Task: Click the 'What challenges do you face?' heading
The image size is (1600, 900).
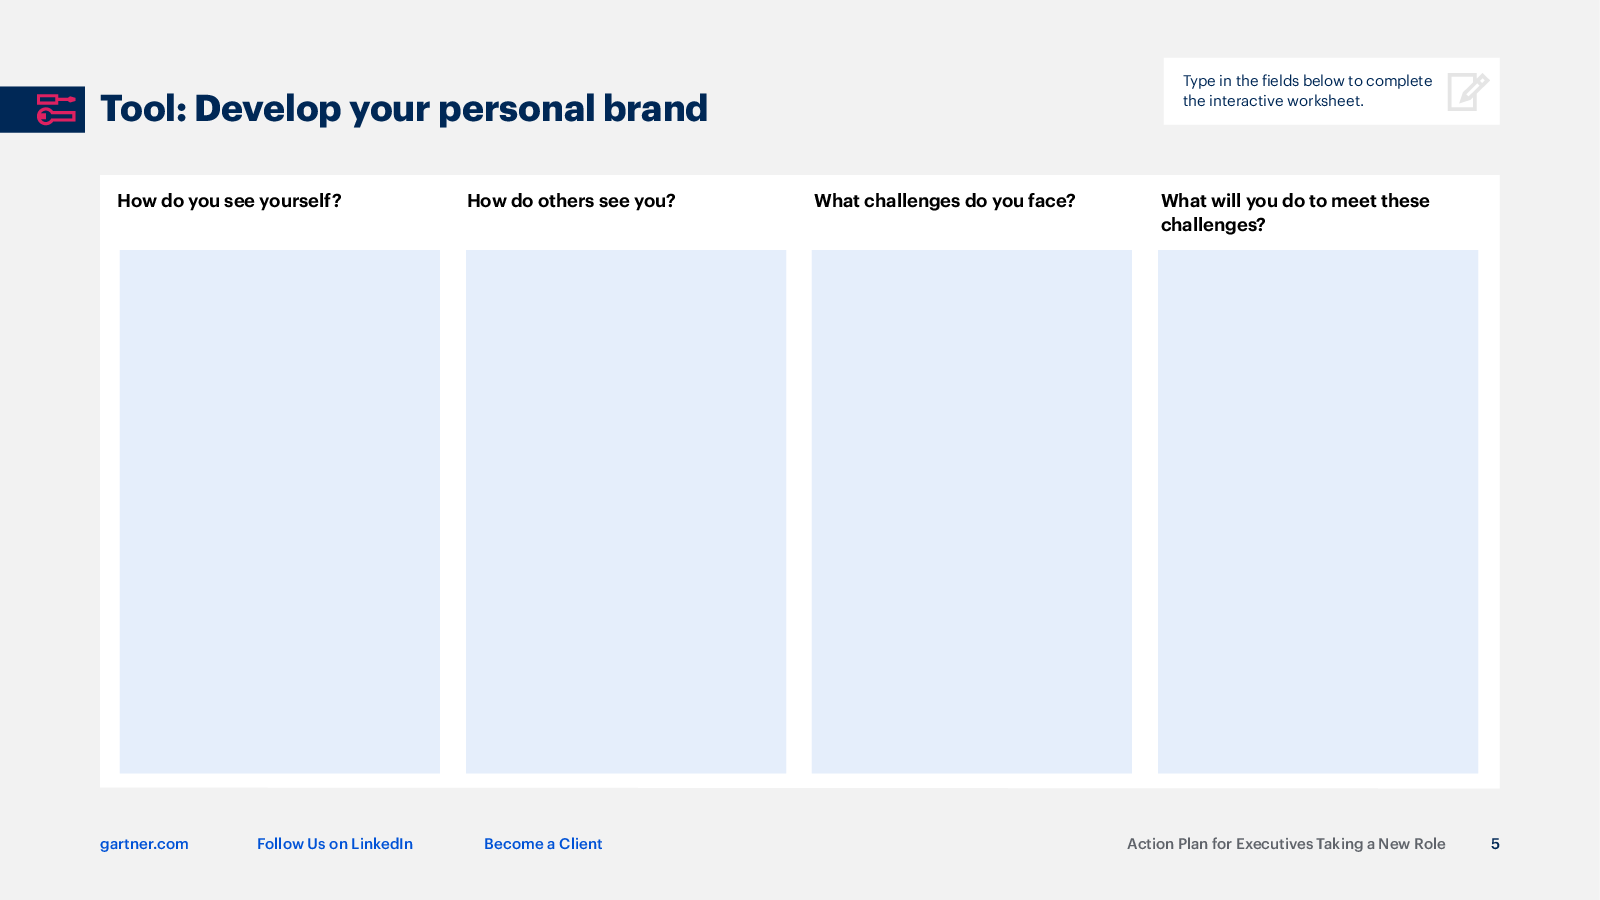Action: click(945, 201)
